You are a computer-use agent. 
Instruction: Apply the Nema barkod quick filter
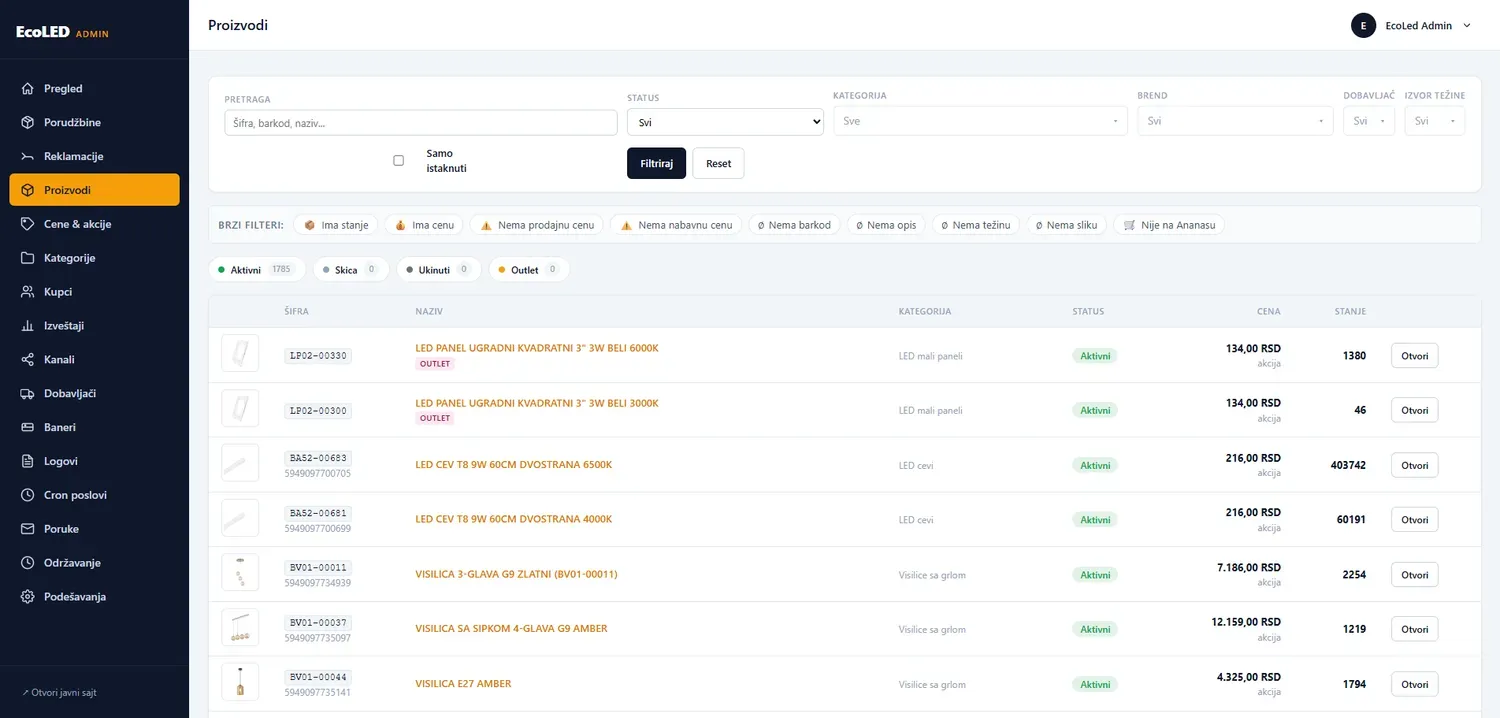pos(794,225)
